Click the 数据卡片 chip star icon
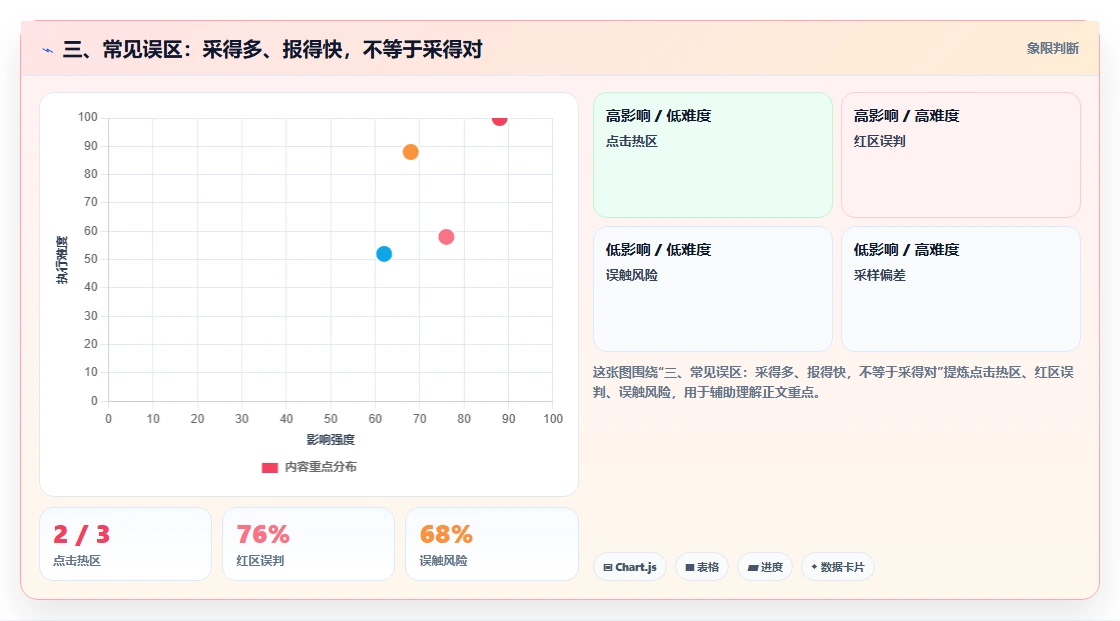The image size is (1120, 621). [814, 567]
